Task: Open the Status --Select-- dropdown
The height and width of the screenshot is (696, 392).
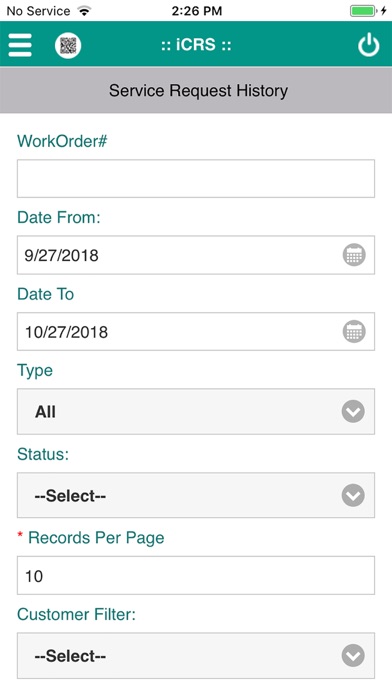Action: coord(196,495)
